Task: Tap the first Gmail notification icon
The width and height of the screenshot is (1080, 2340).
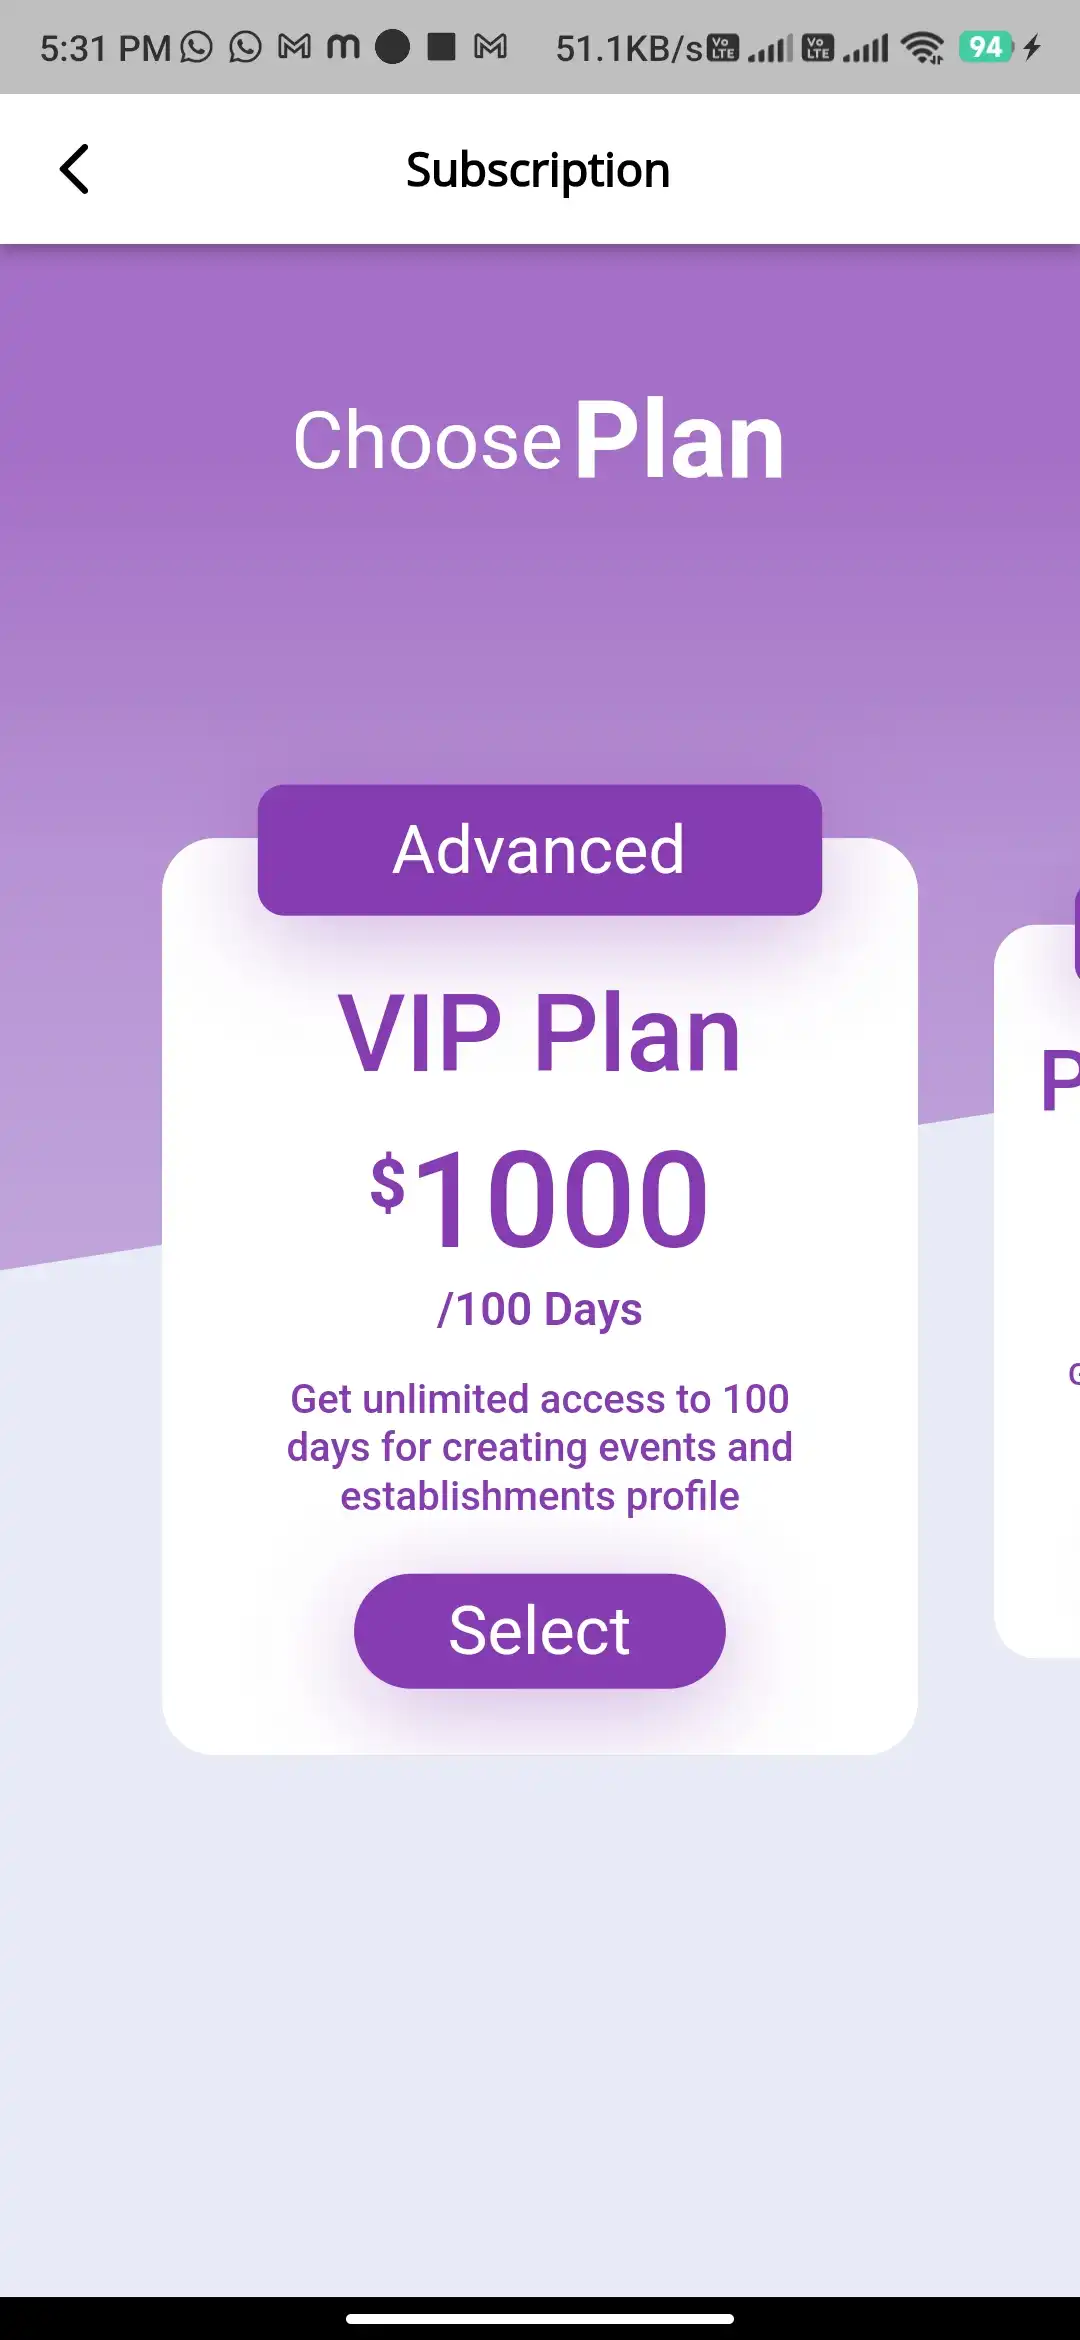Action: (x=296, y=45)
